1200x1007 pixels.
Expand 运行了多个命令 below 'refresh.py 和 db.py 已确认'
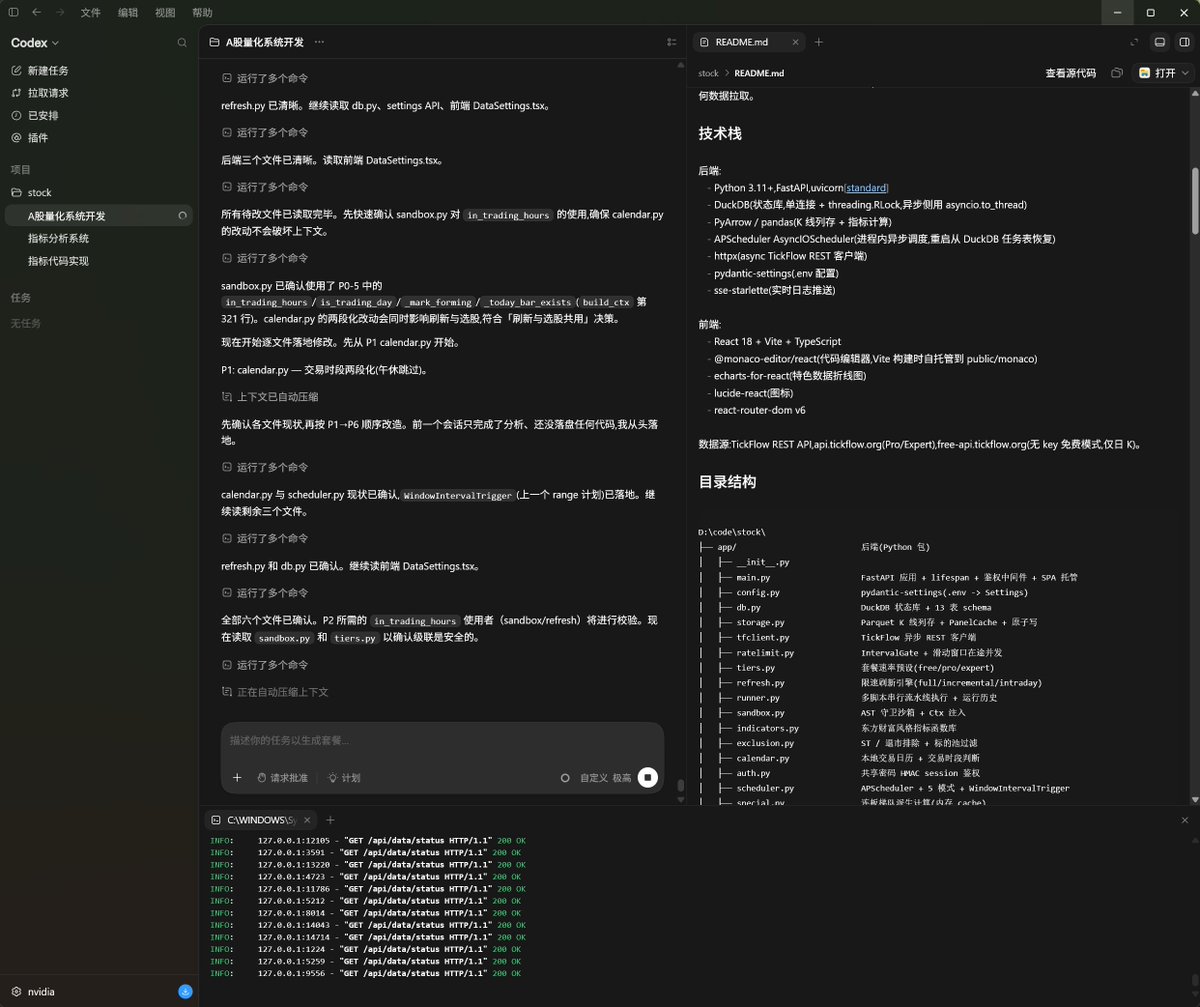click(265, 593)
